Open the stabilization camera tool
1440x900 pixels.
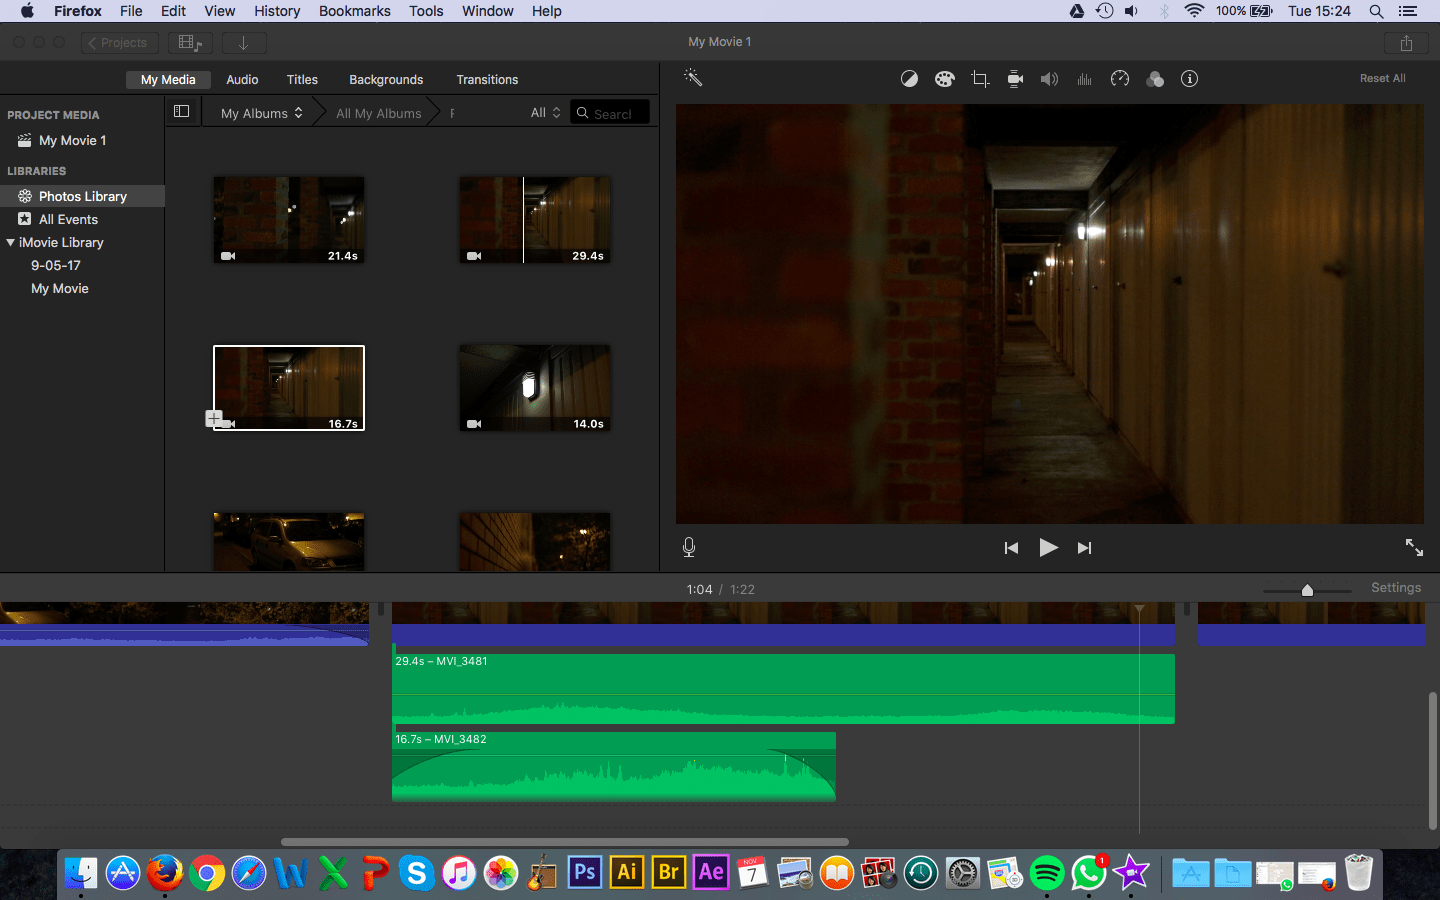point(1015,79)
